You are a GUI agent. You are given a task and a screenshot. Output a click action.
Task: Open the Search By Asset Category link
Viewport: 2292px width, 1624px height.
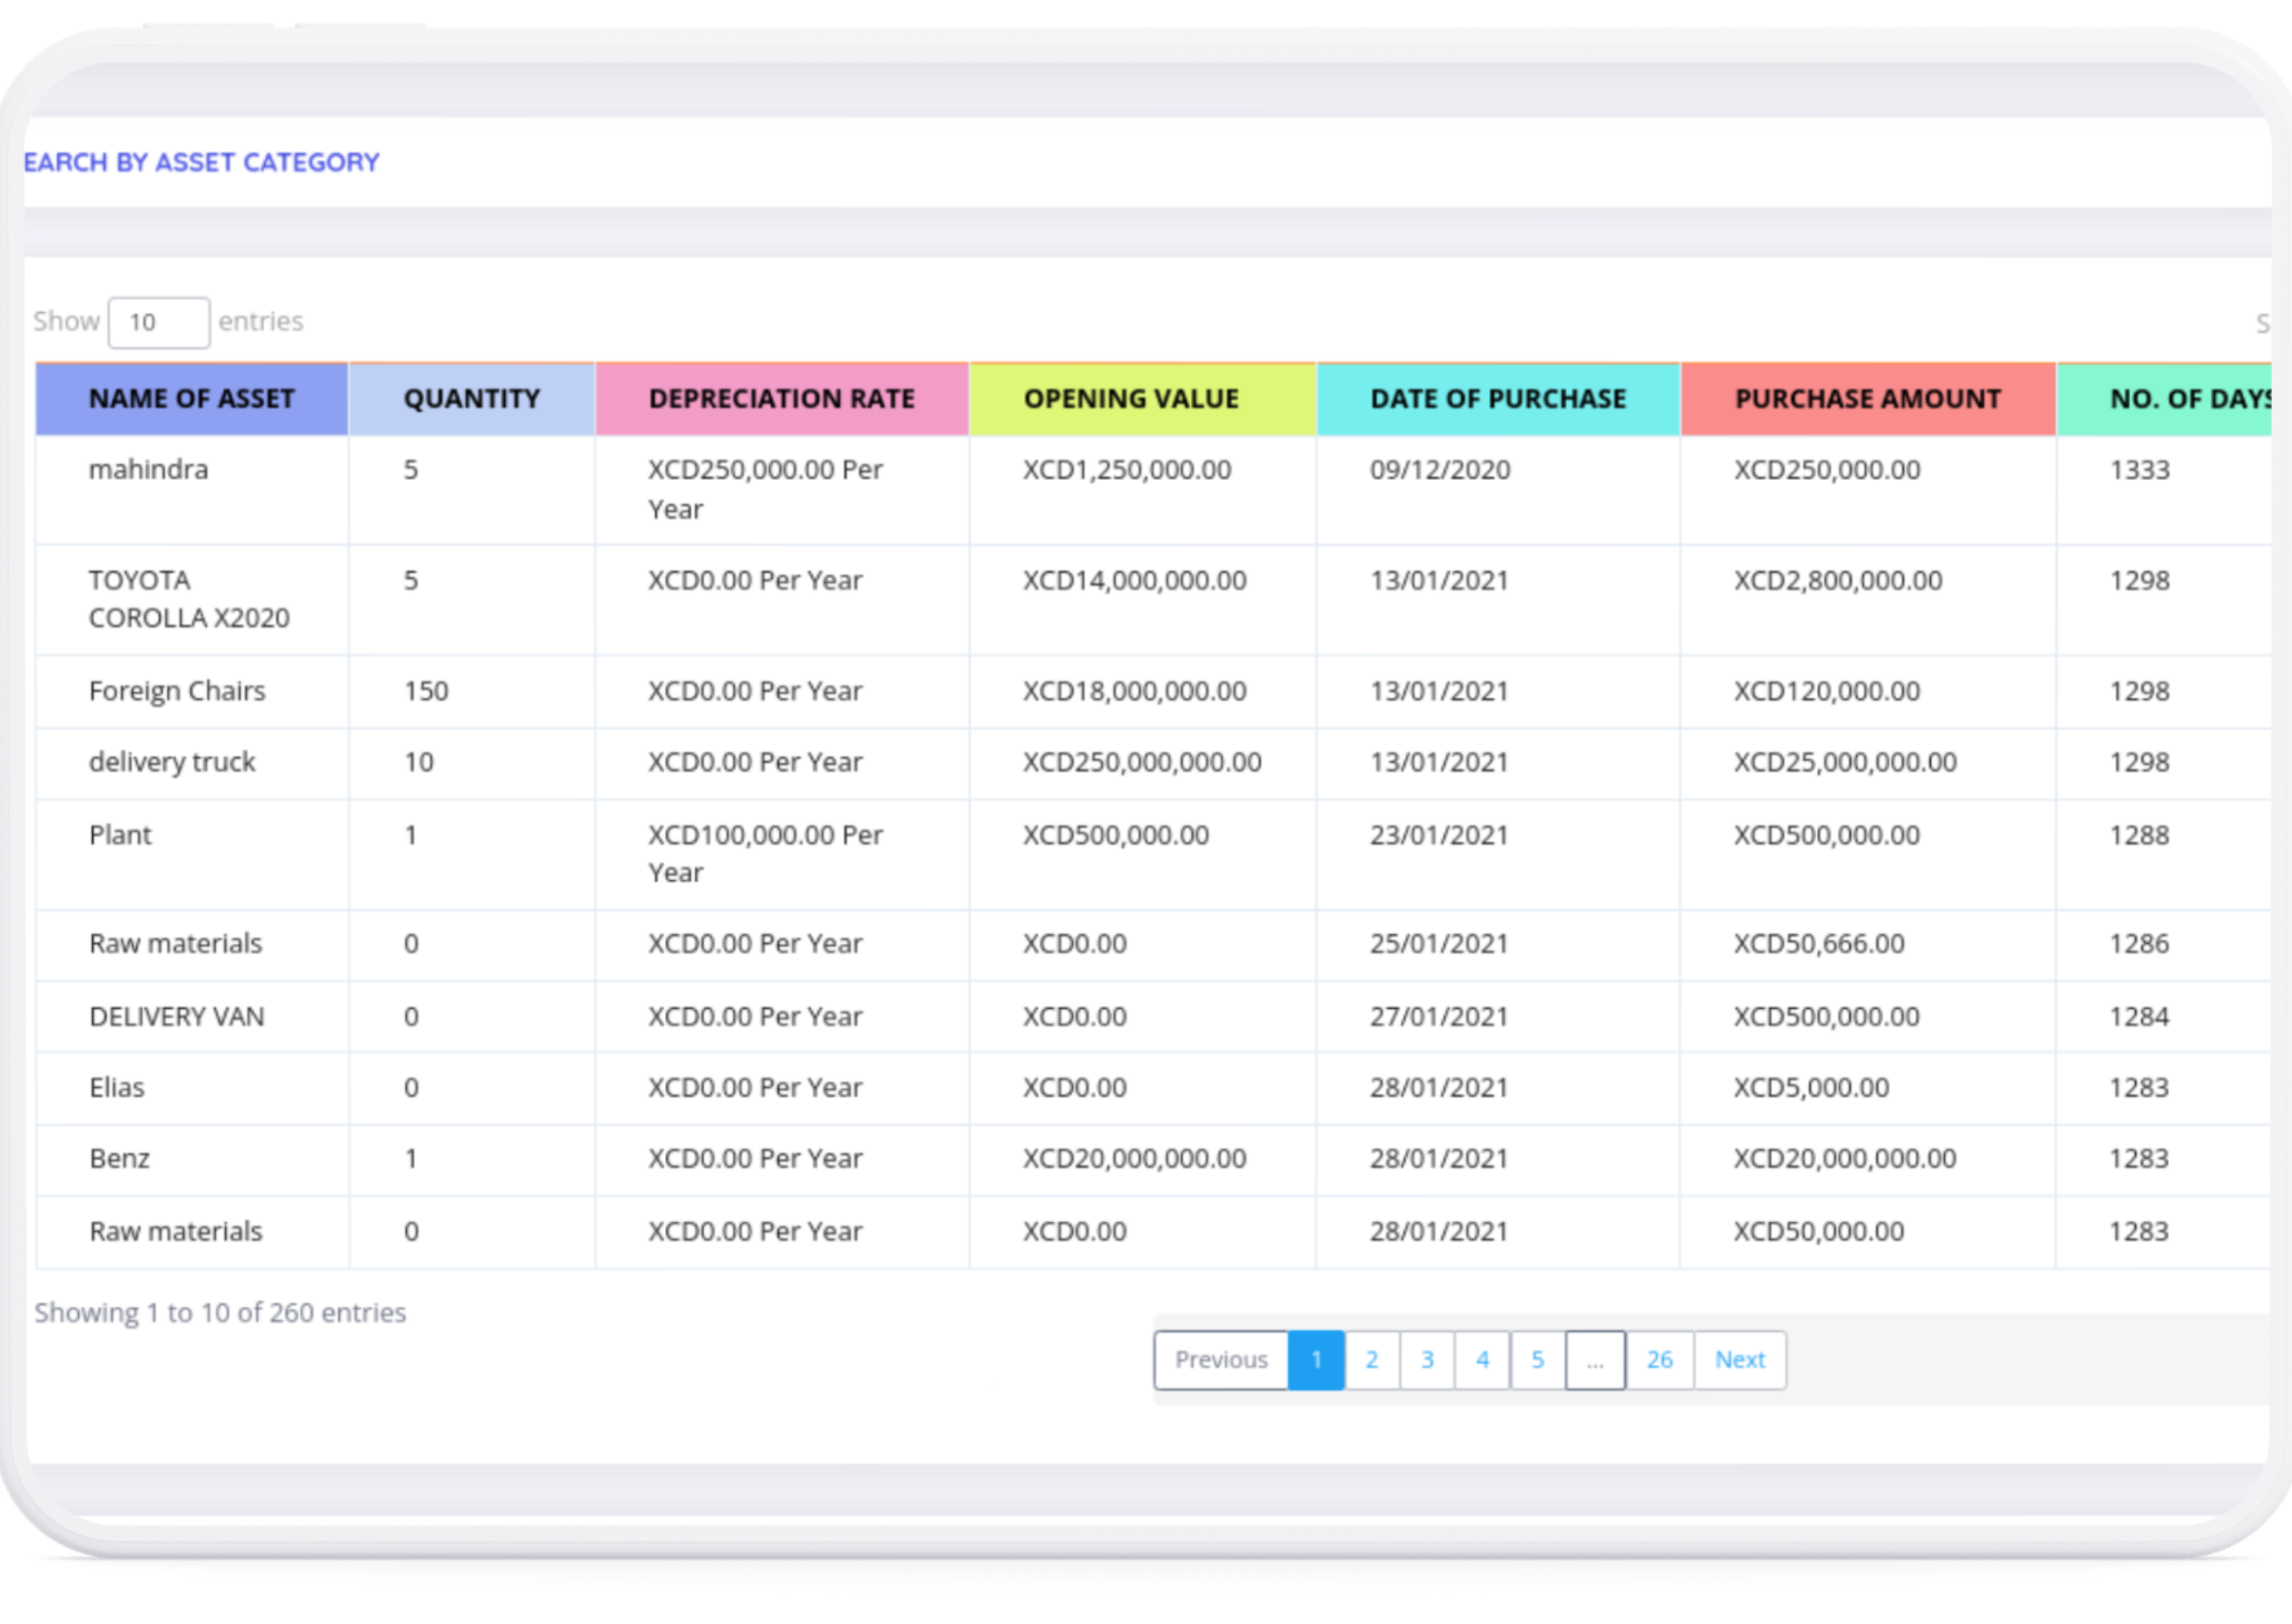point(201,162)
